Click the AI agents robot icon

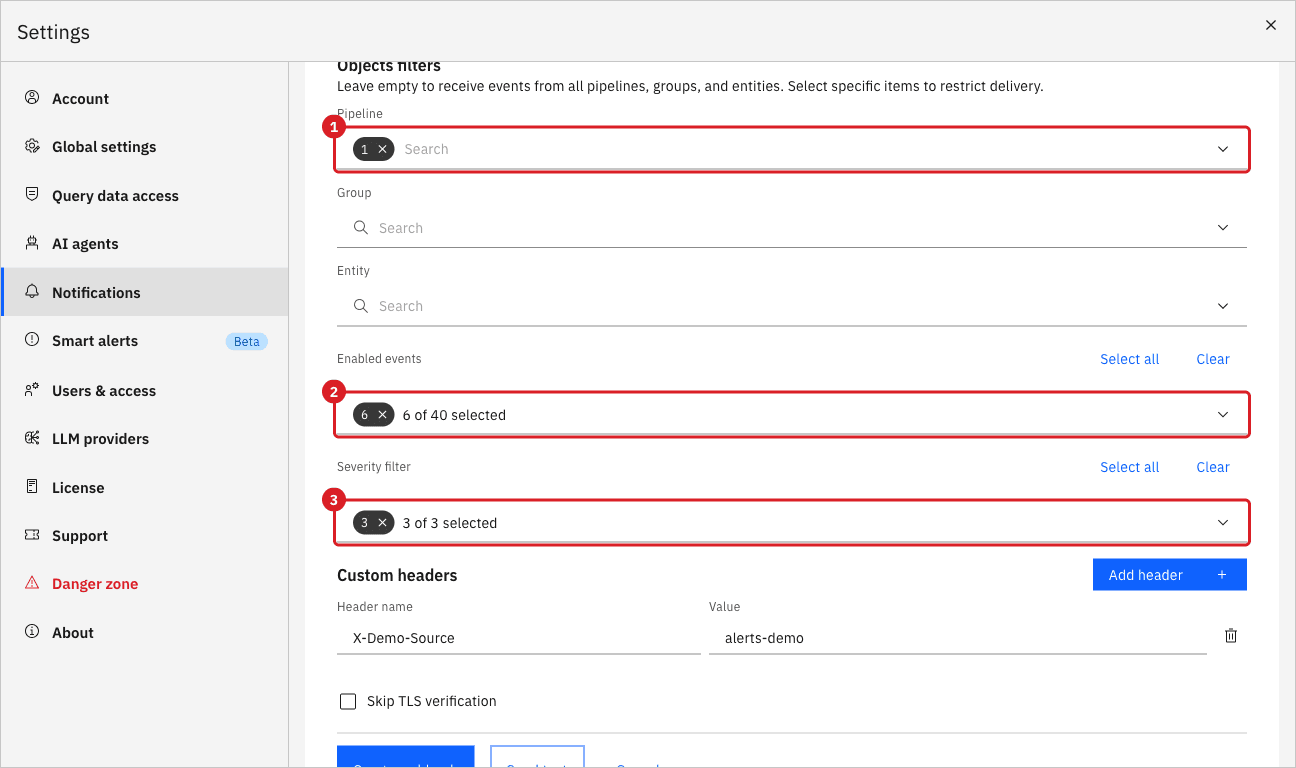tap(32, 243)
